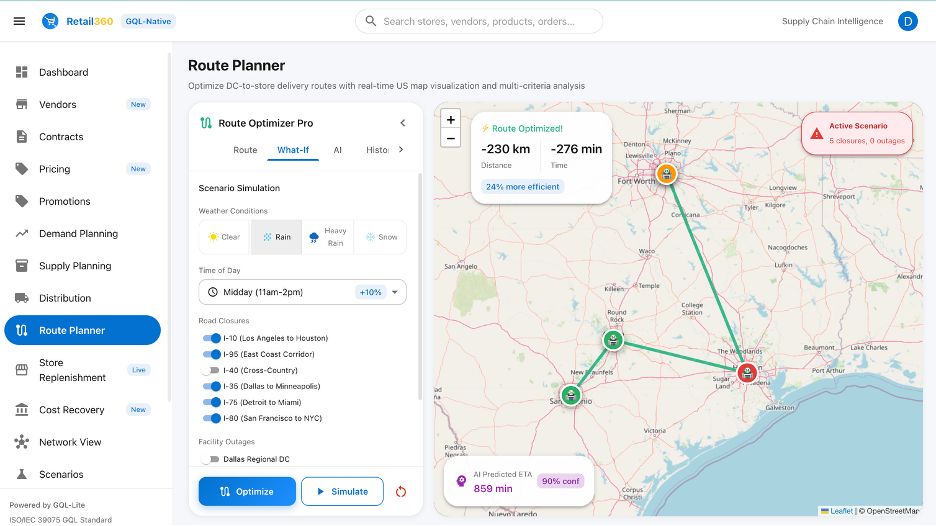
Task: Click the Simulate button
Action: point(342,491)
